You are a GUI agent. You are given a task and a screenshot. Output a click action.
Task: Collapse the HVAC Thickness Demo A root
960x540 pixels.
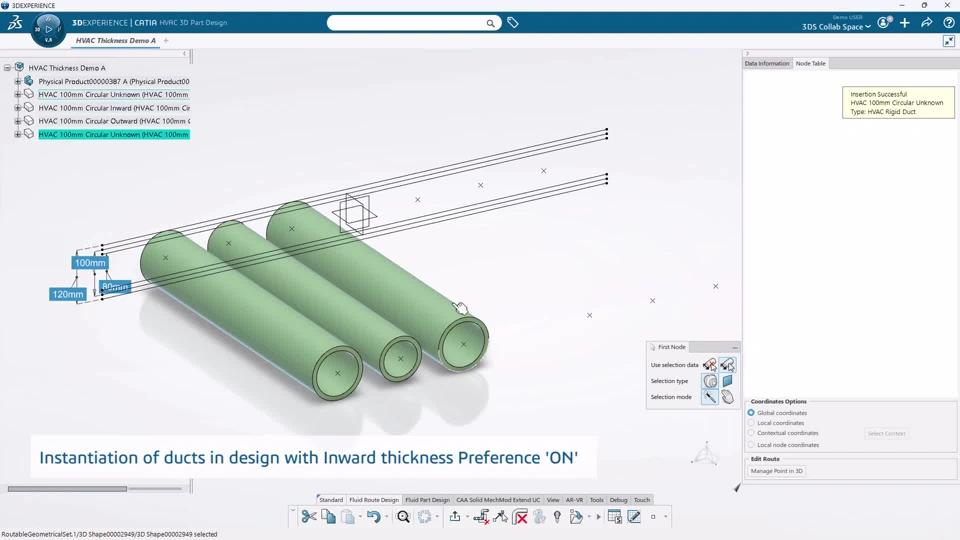(7, 68)
